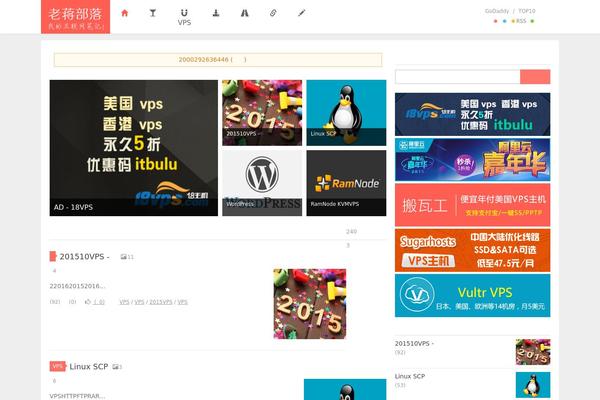600x400 pixels.
Task: Click the pencil icon in navigation
Action: pyautogui.click(x=302, y=13)
